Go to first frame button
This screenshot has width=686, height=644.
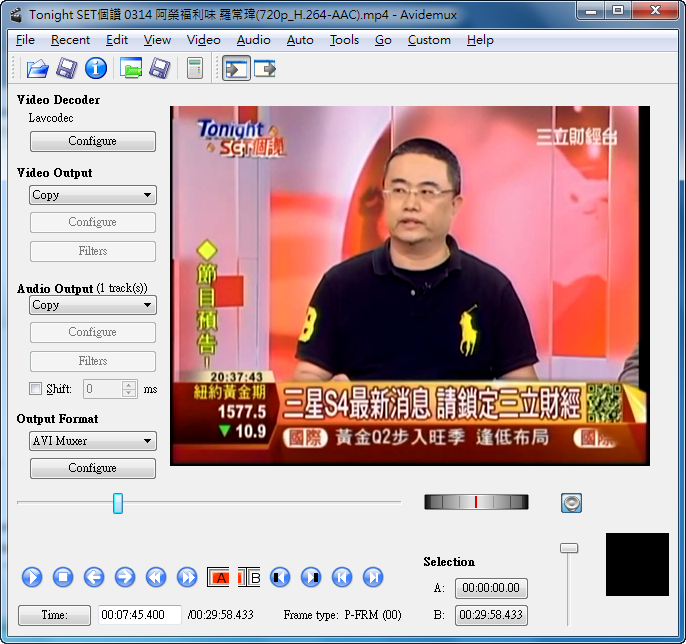[x=342, y=577]
